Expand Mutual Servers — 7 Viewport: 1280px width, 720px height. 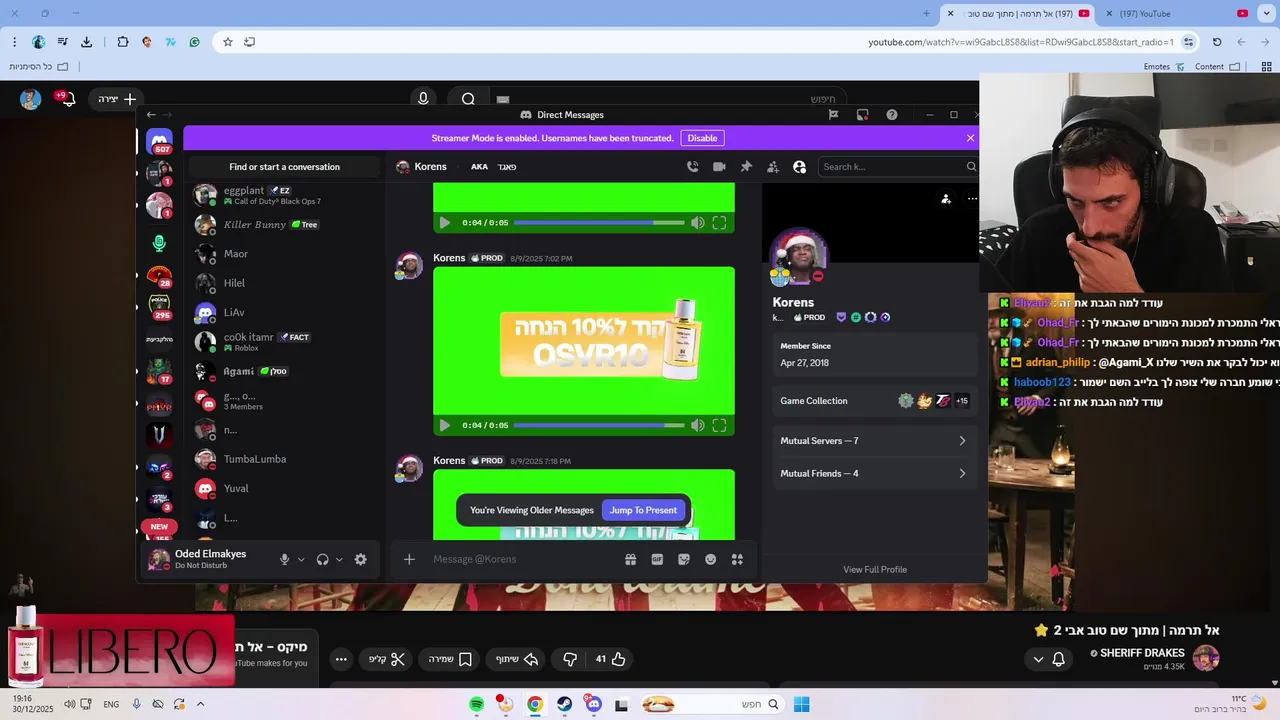pos(874,441)
